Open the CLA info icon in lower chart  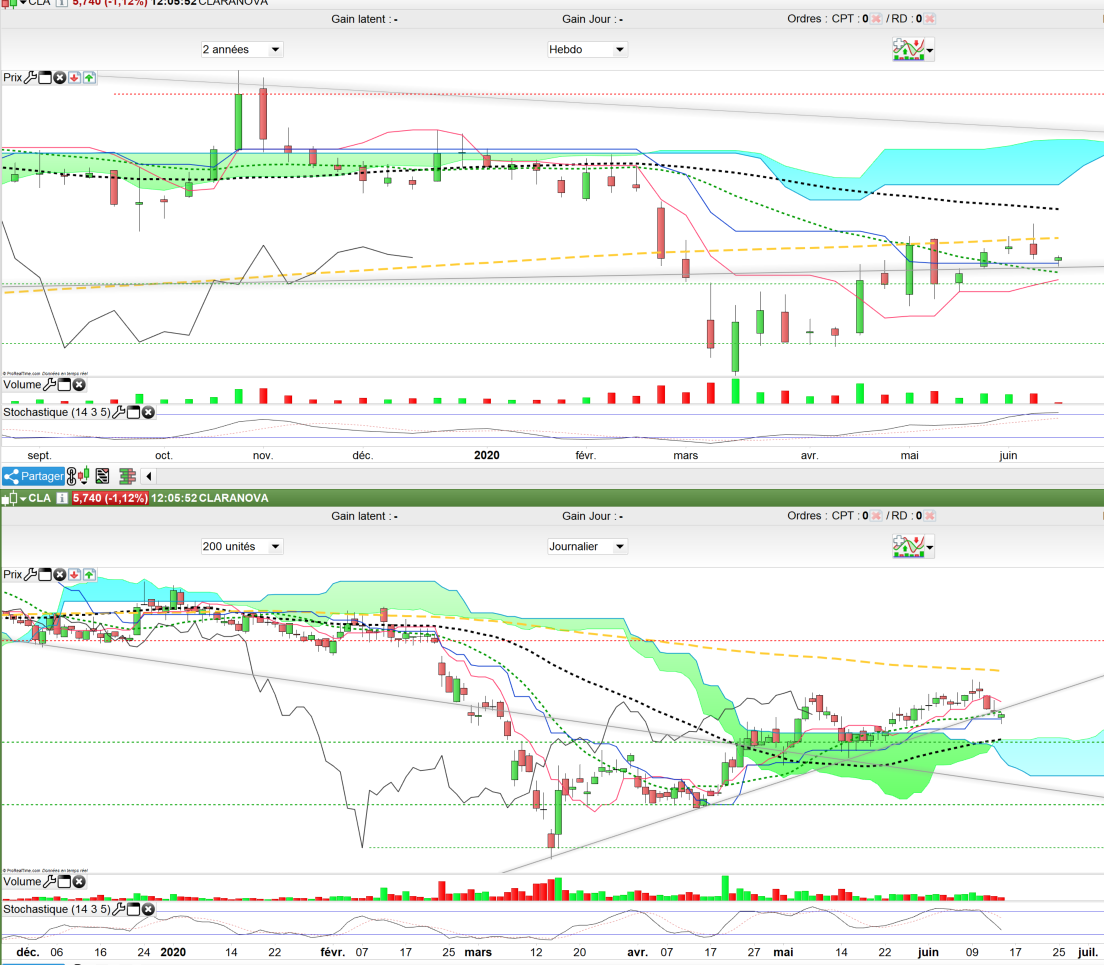click(62, 498)
